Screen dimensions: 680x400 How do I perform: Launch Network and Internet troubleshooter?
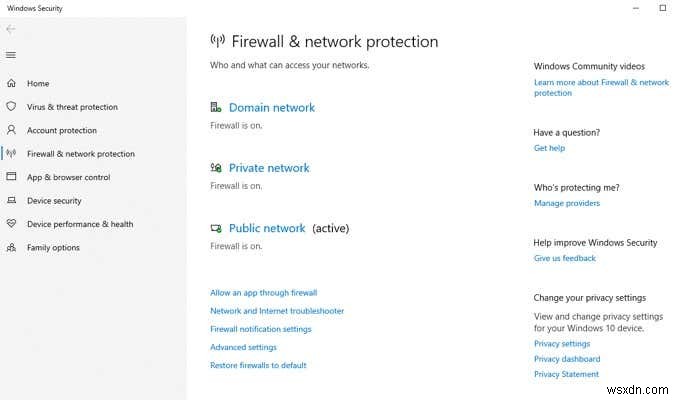click(x=277, y=311)
